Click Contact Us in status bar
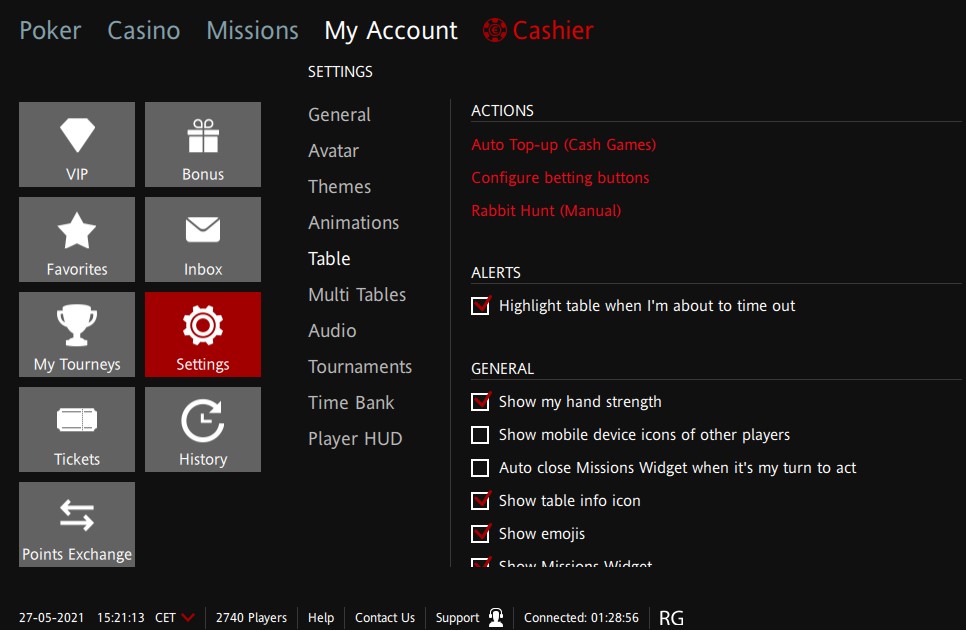 point(385,618)
